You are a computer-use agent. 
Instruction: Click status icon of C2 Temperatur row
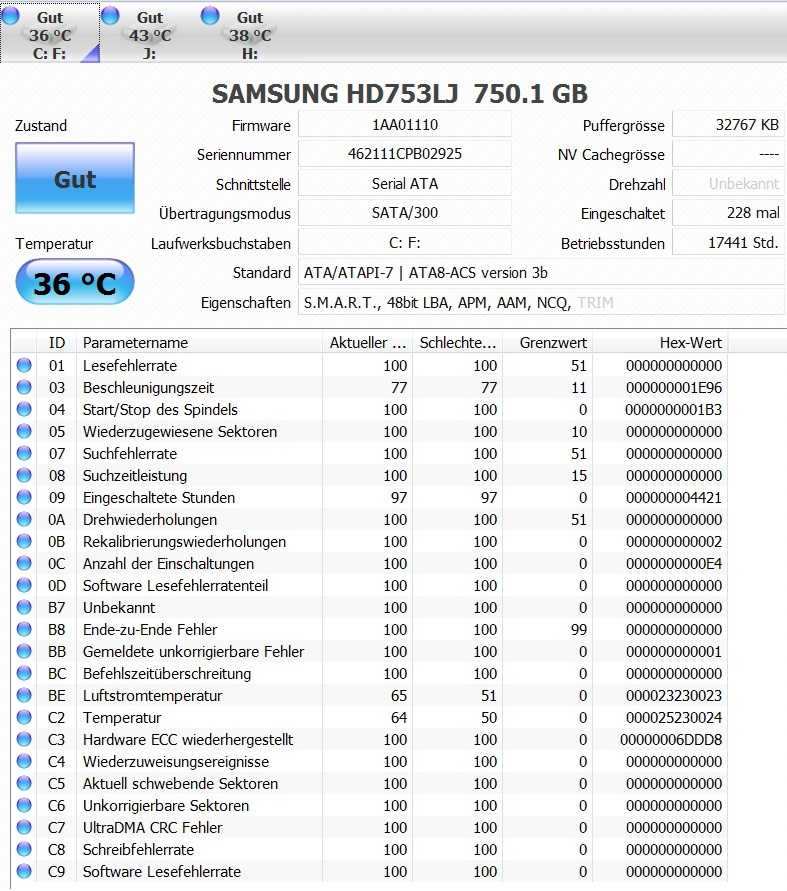24,717
